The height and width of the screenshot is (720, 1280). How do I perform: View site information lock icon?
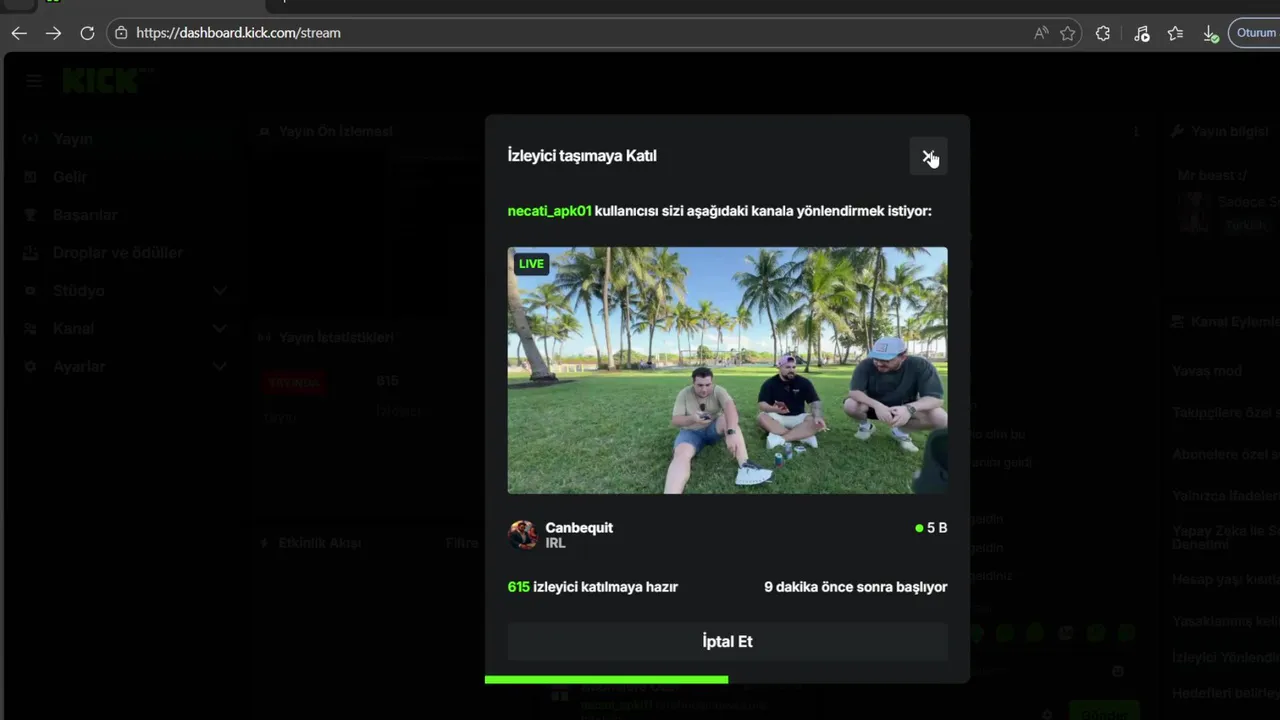[x=121, y=33]
